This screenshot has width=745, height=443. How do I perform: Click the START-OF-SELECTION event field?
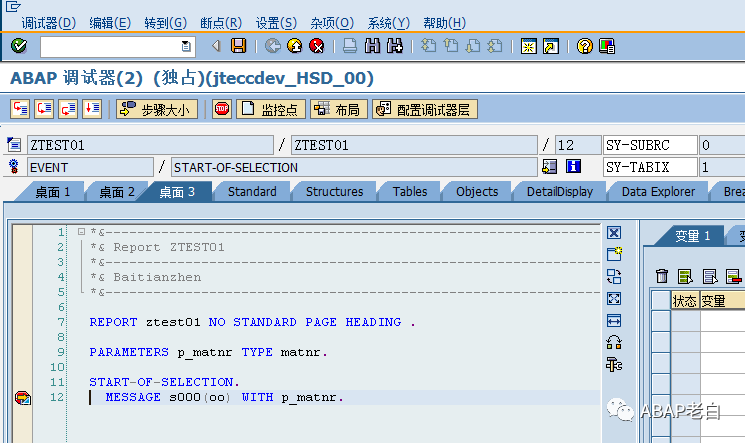(354, 167)
